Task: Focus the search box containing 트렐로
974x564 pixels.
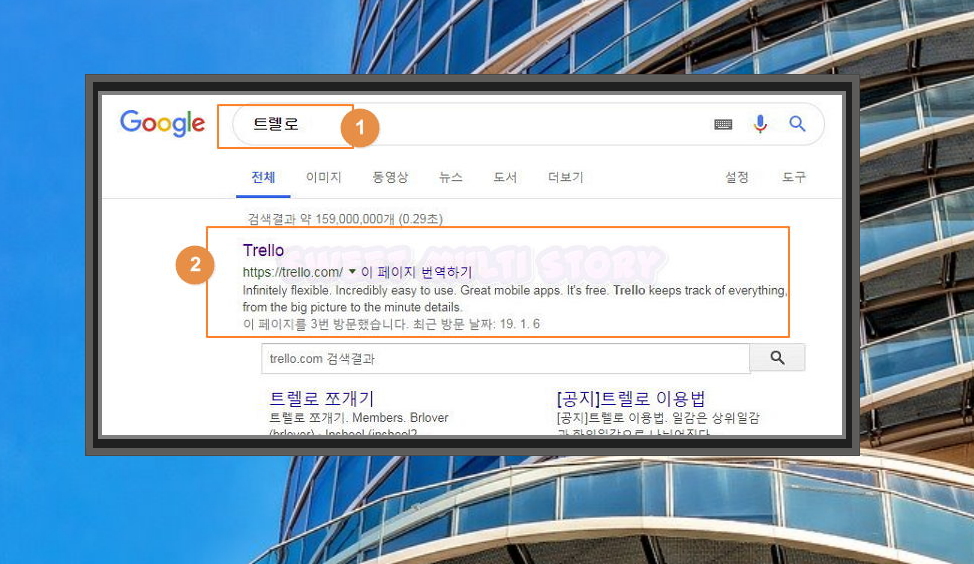Action: pyautogui.click(x=528, y=124)
